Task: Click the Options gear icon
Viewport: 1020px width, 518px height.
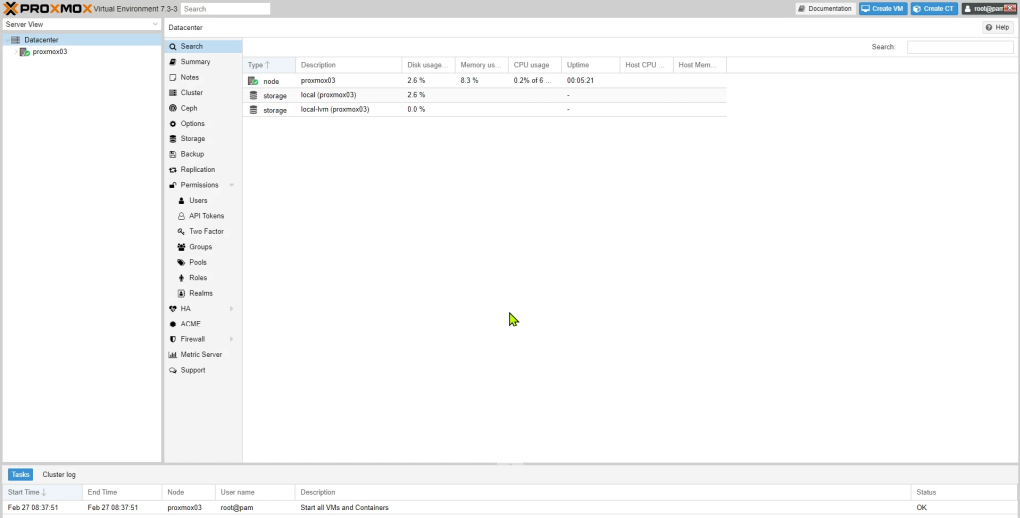Action: pyautogui.click(x=172, y=124)
